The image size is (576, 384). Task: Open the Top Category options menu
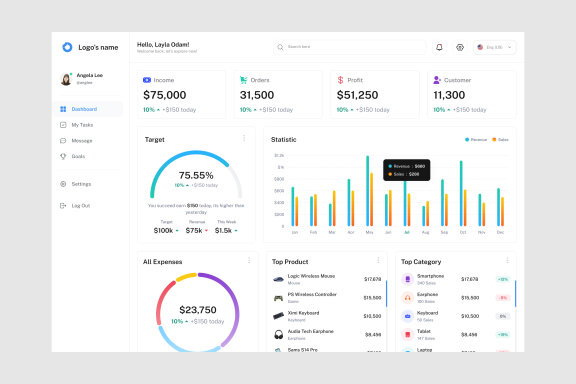tap(507, 261)
